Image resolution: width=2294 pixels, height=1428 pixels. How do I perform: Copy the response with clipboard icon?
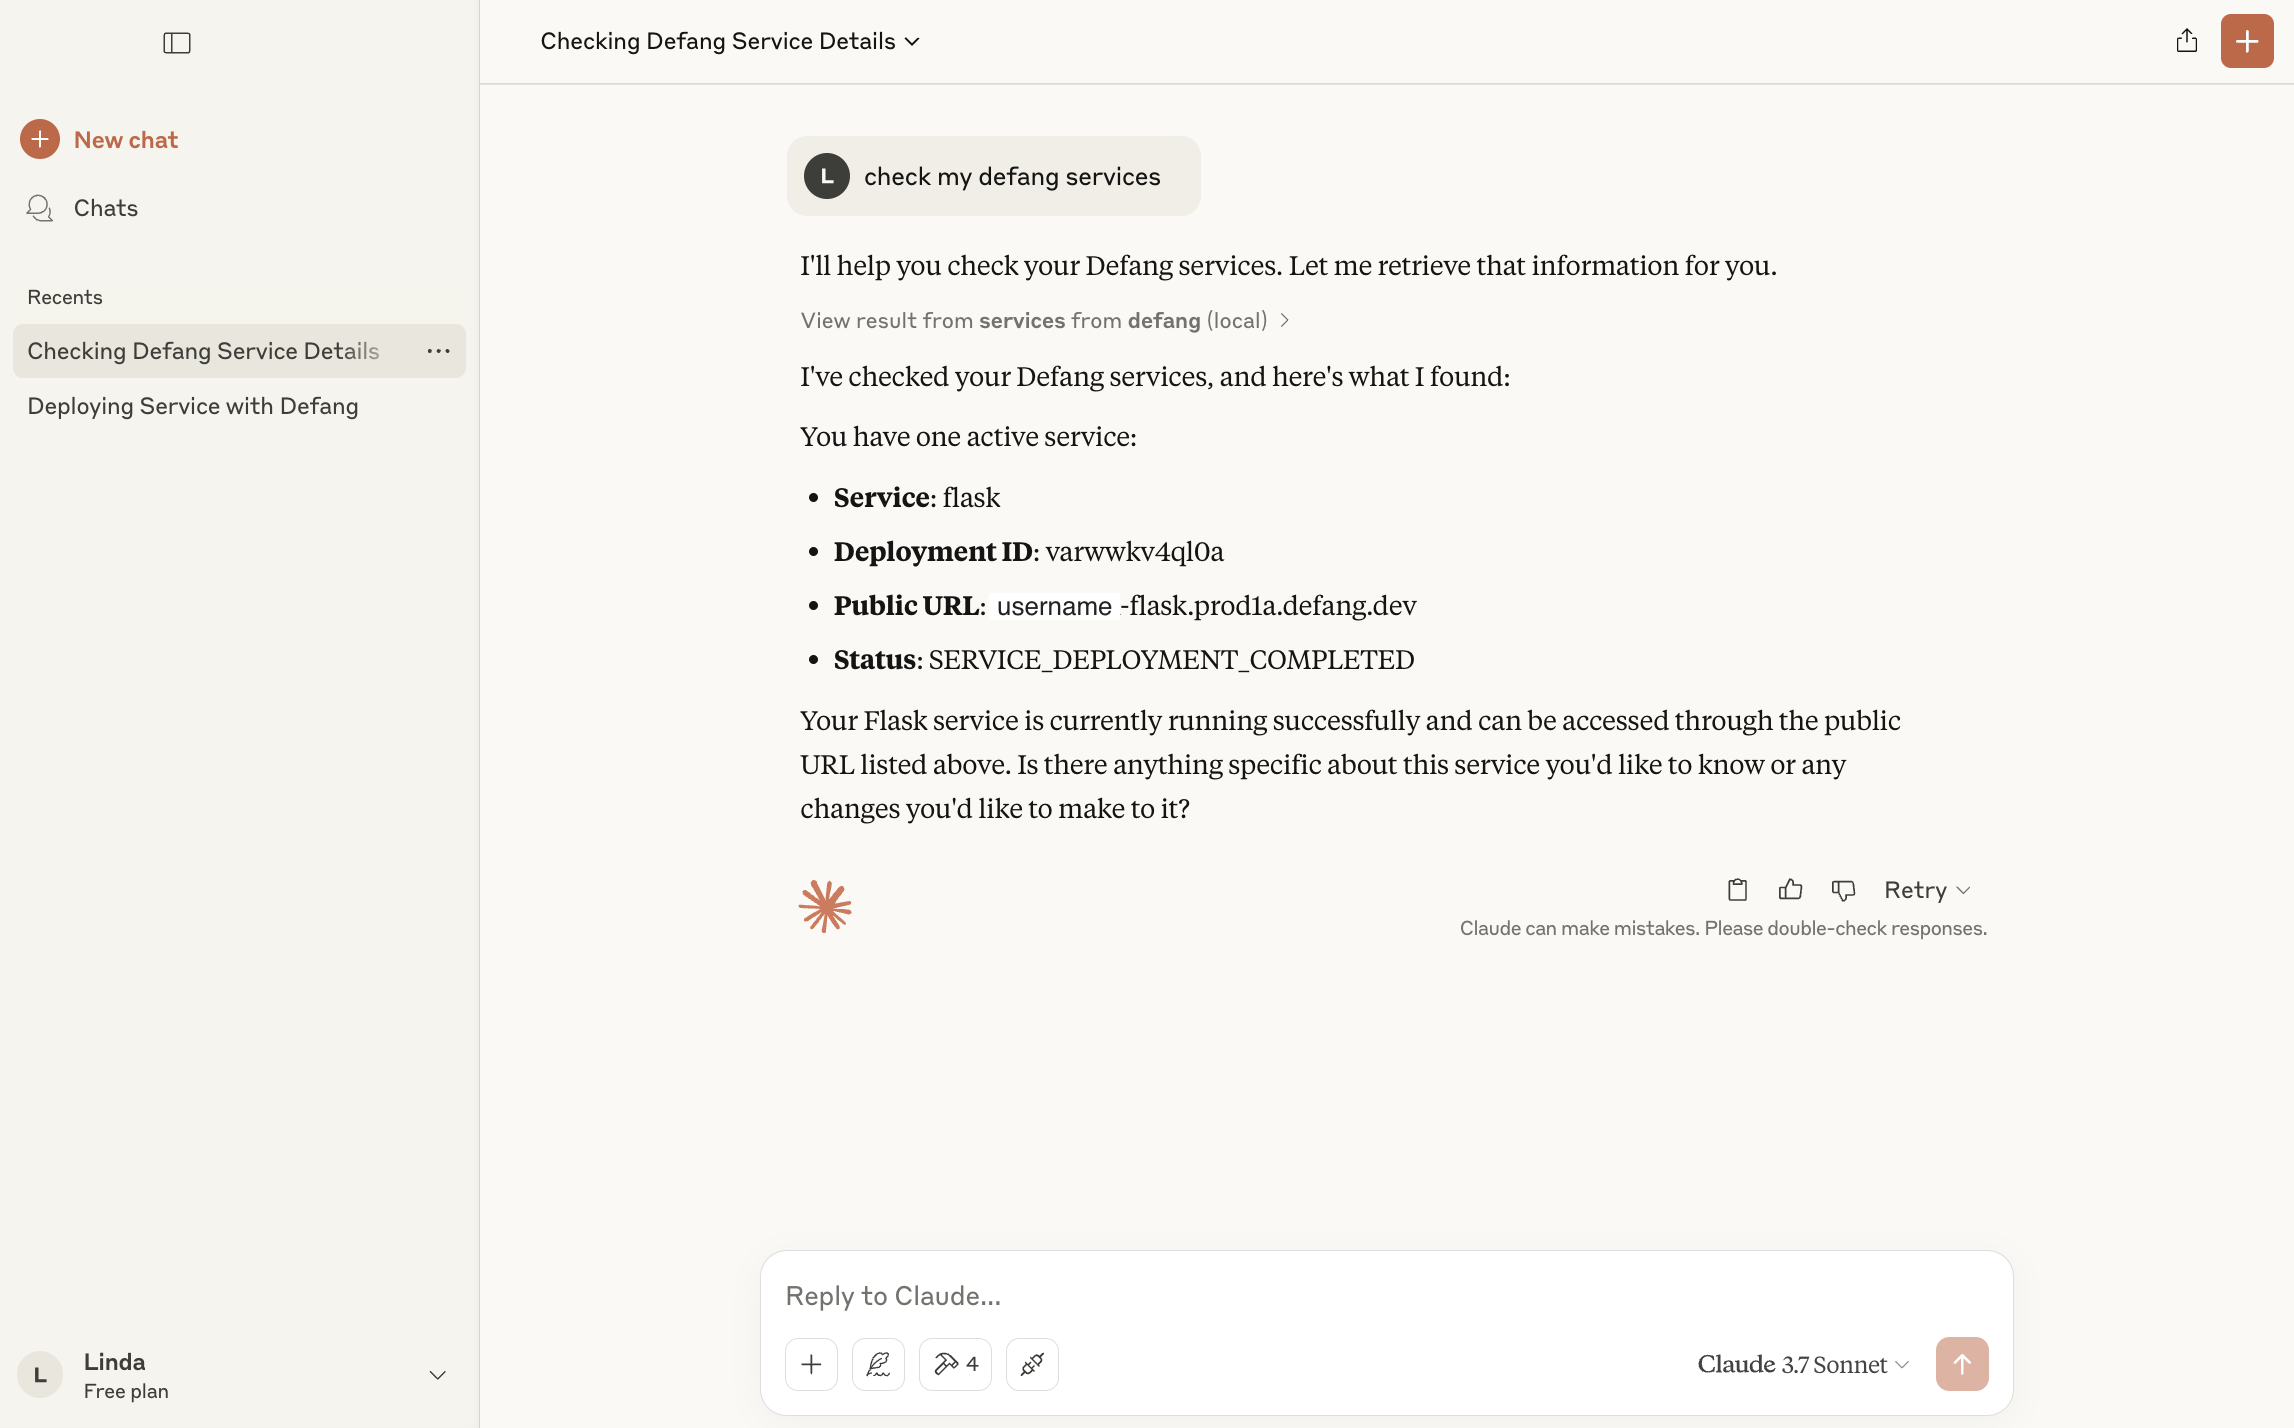point(1738,889)
